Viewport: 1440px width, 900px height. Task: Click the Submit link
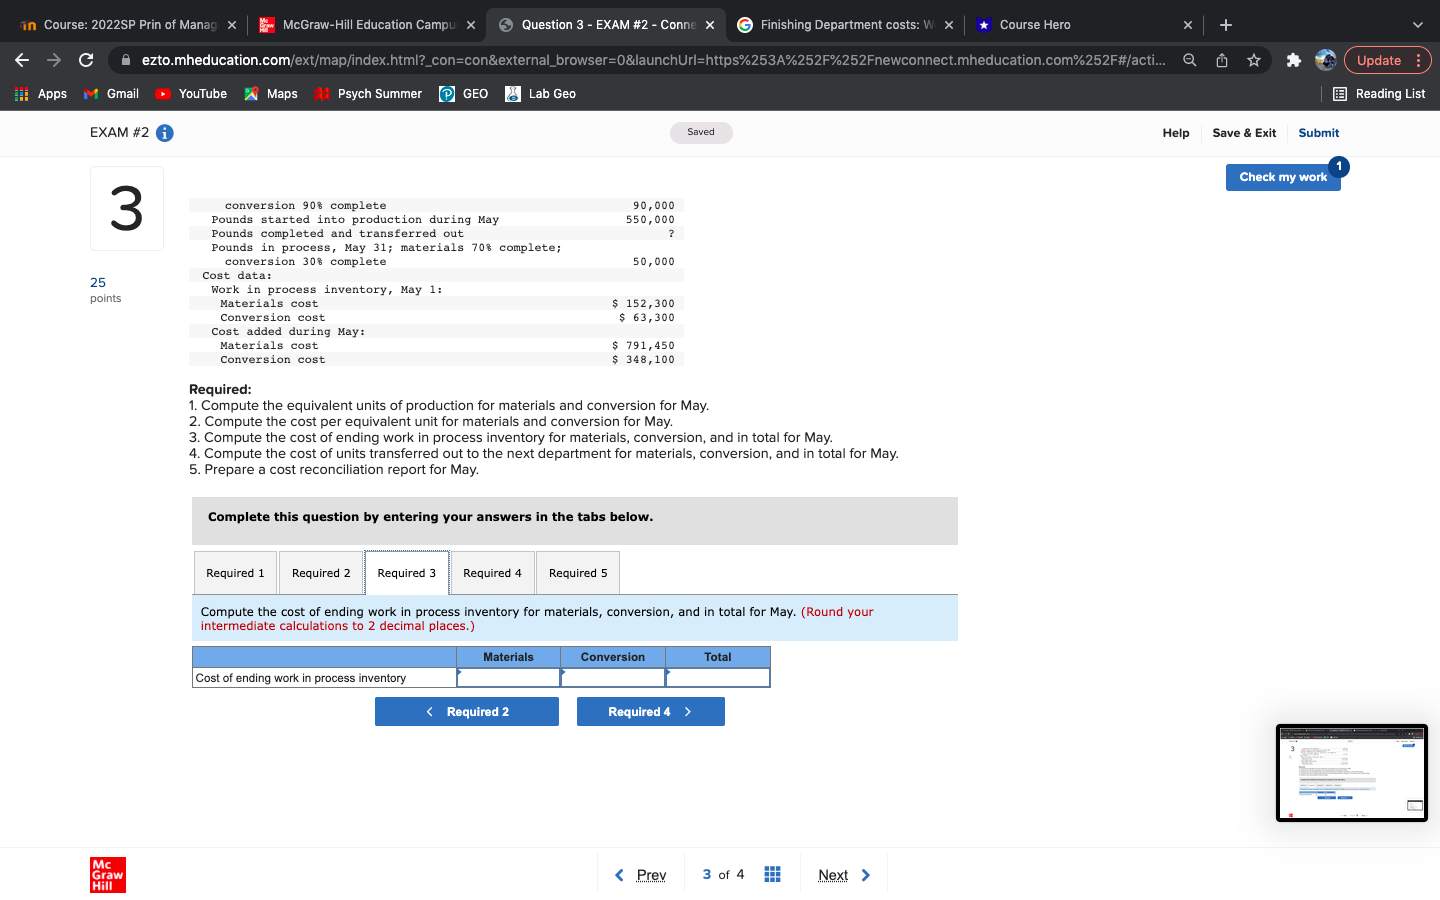[x=1318, y=132]
